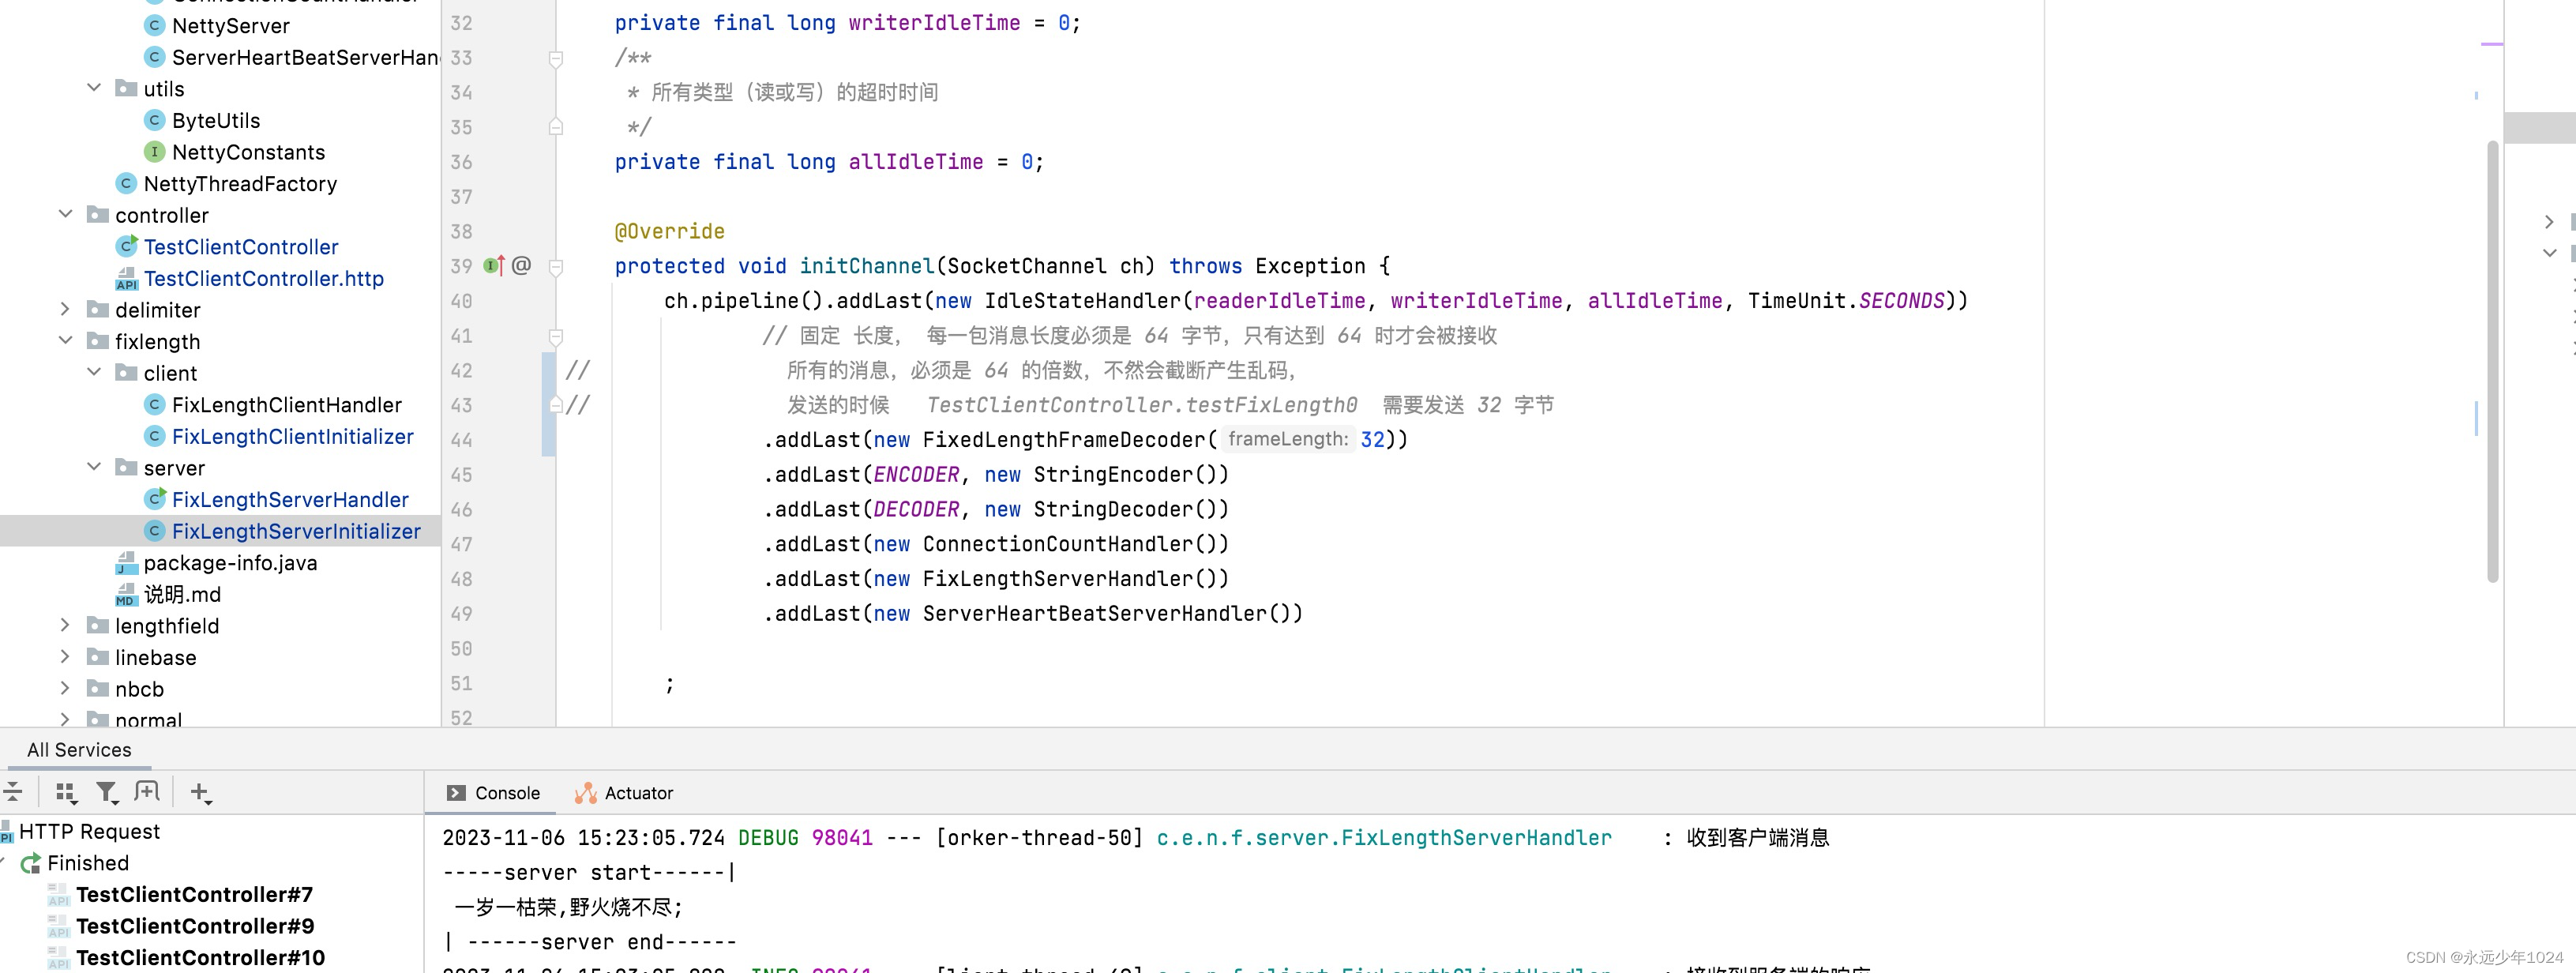Open NettyThreadFactory in project tree
The height and width of the screenshot is (973, 2576).
pyautogui.click(x=240, y=183)
